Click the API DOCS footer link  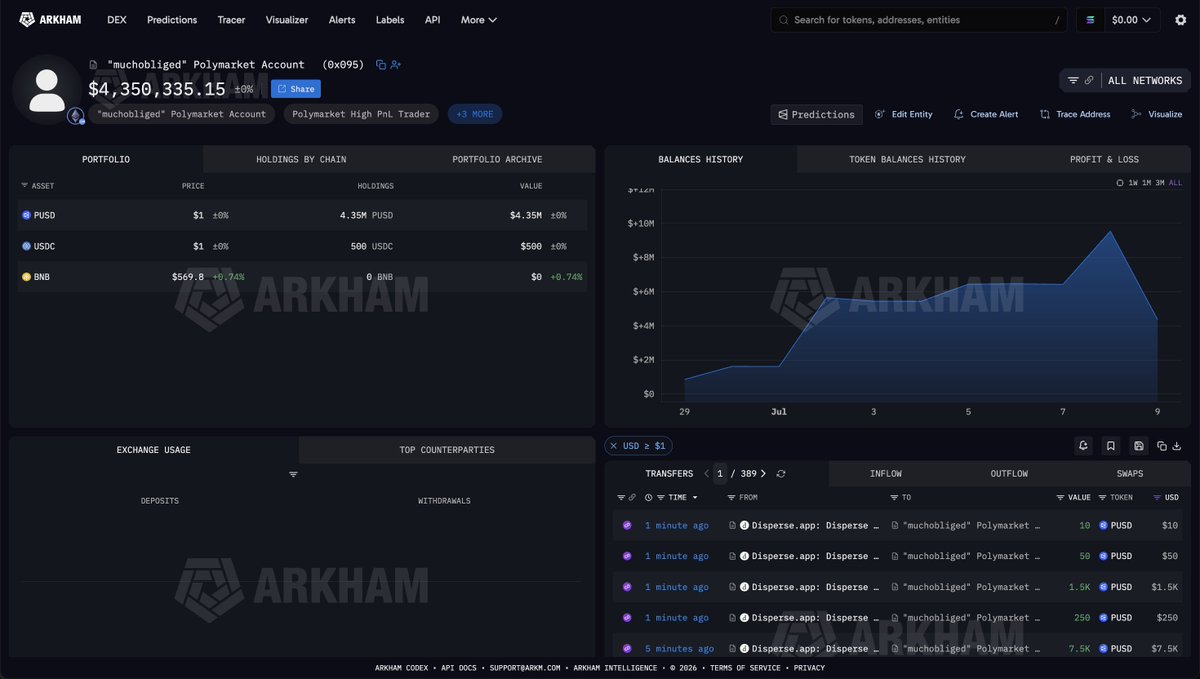tap(459, 668)
